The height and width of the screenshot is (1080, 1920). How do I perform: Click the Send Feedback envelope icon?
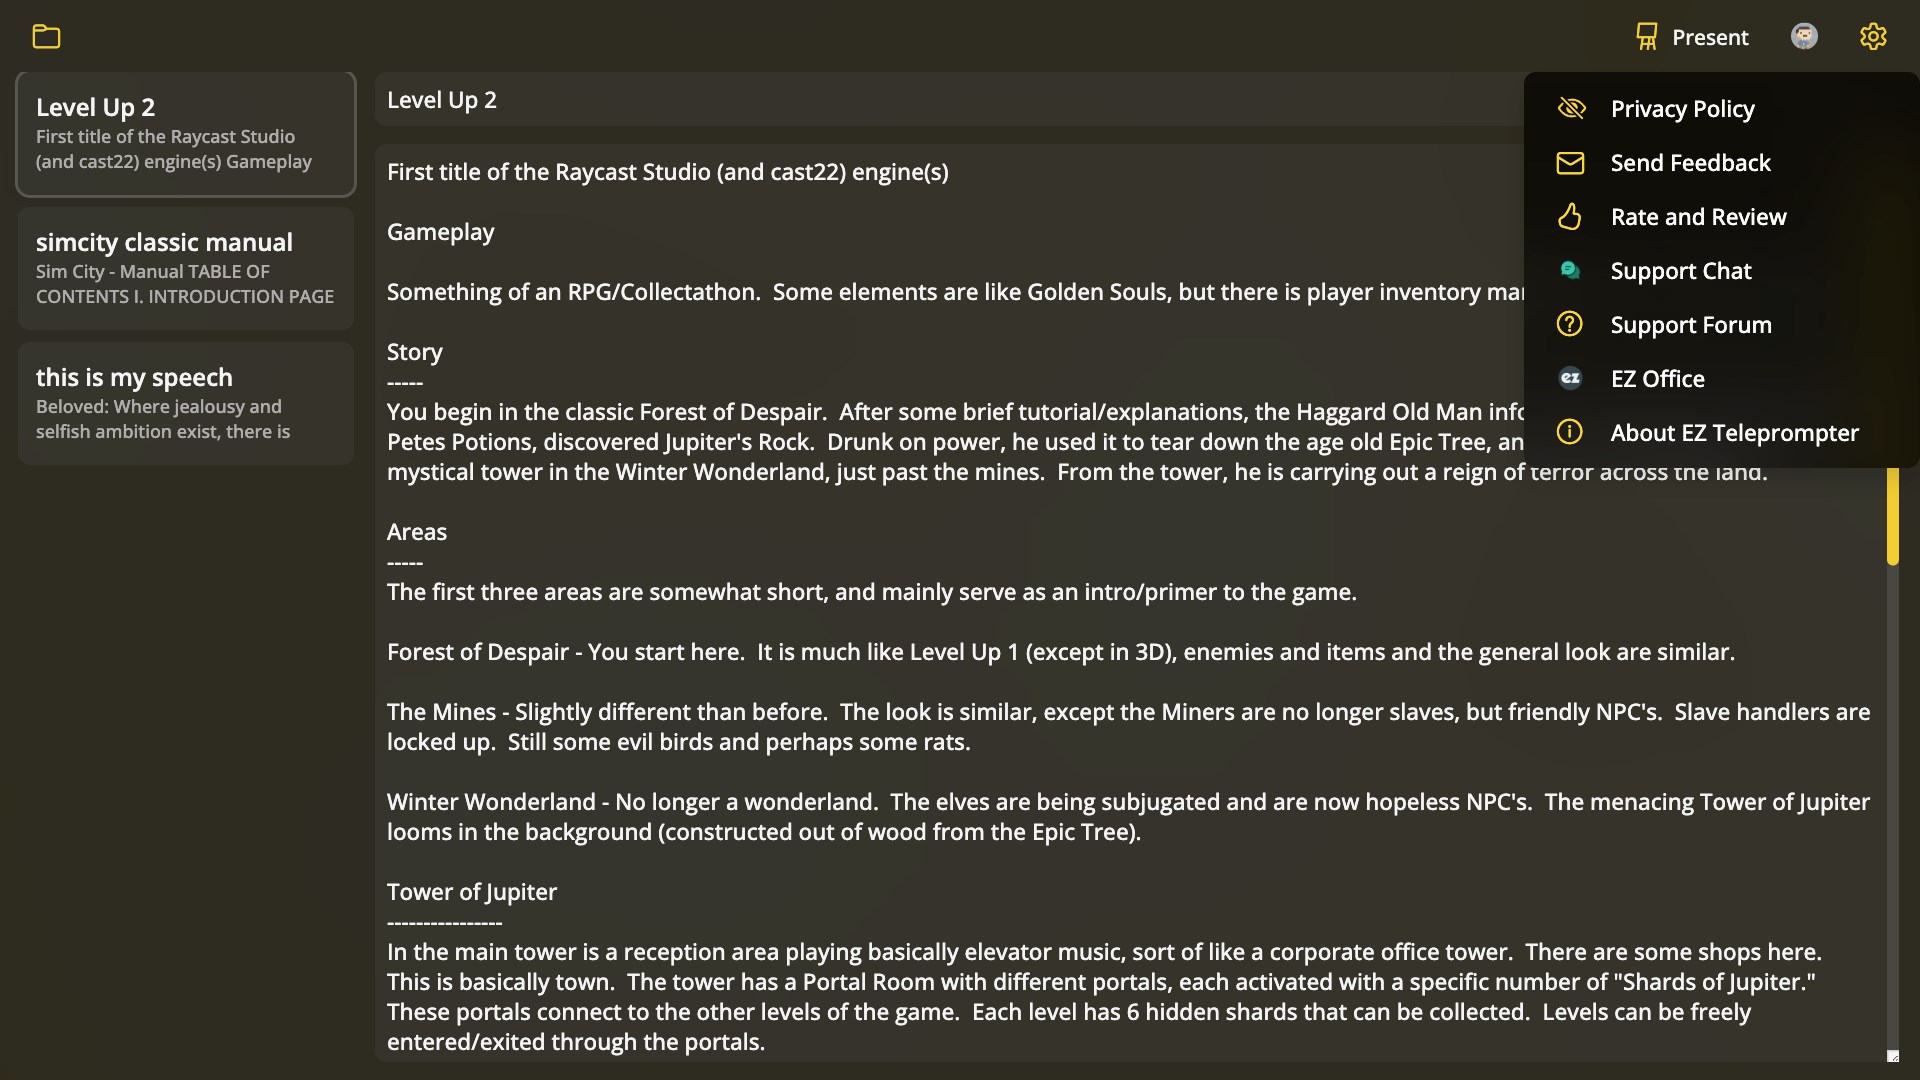[1571, 163]
